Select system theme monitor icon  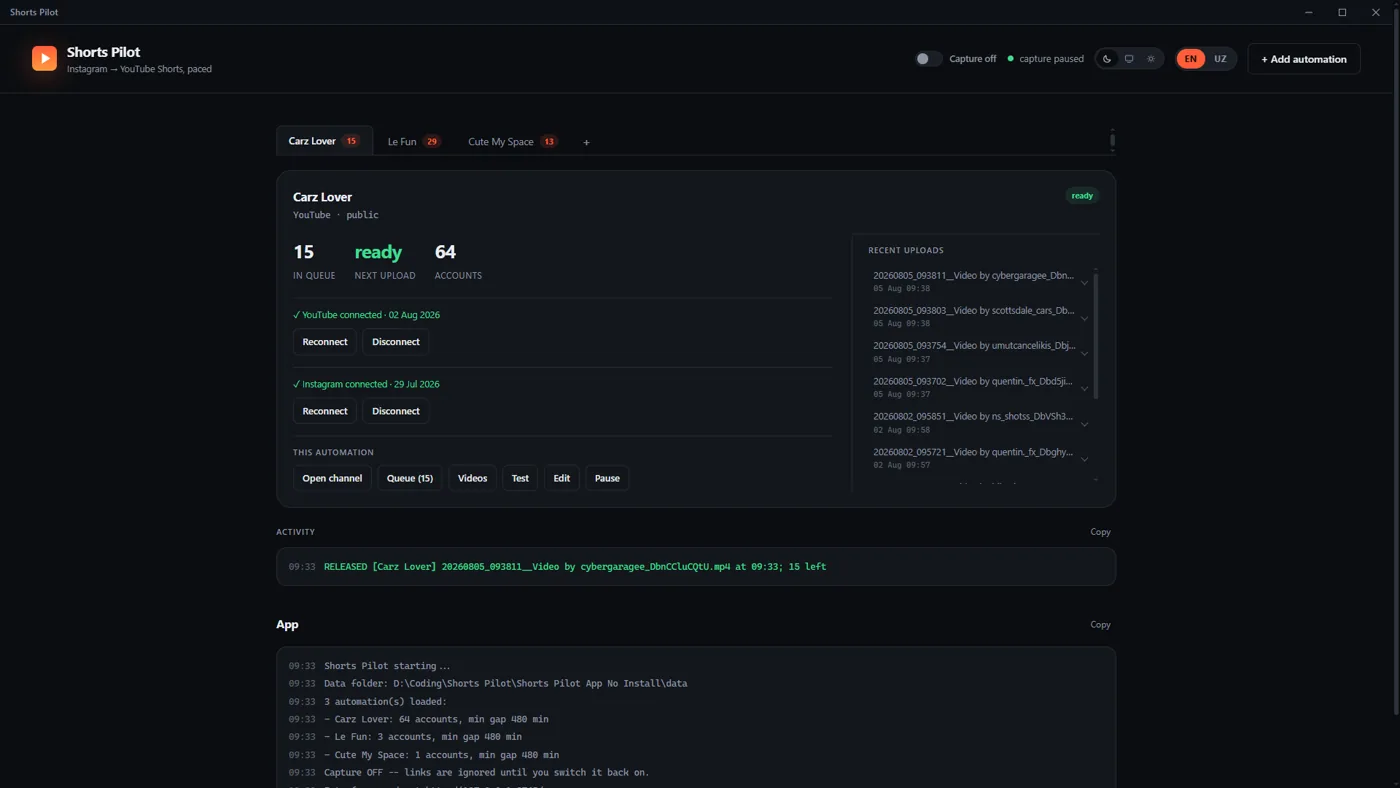pyautogui.click(x=1129, y=59)
